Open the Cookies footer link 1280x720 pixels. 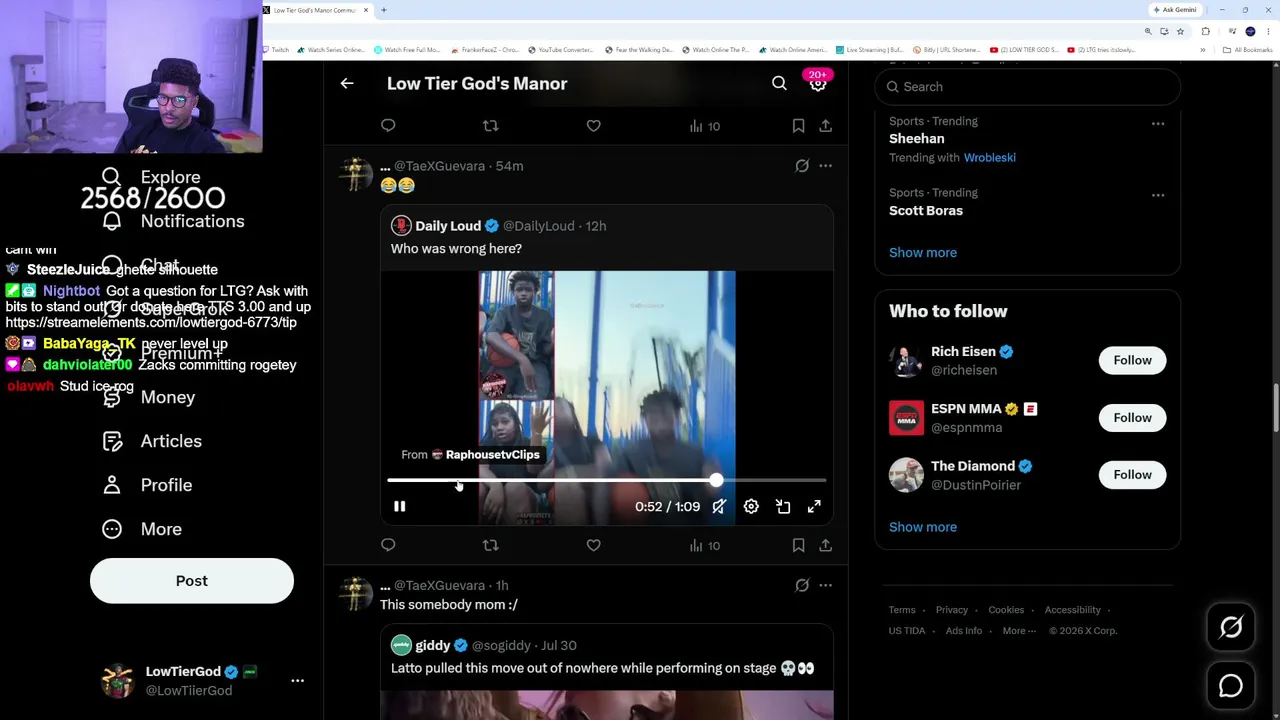[x=1006, y=610]
